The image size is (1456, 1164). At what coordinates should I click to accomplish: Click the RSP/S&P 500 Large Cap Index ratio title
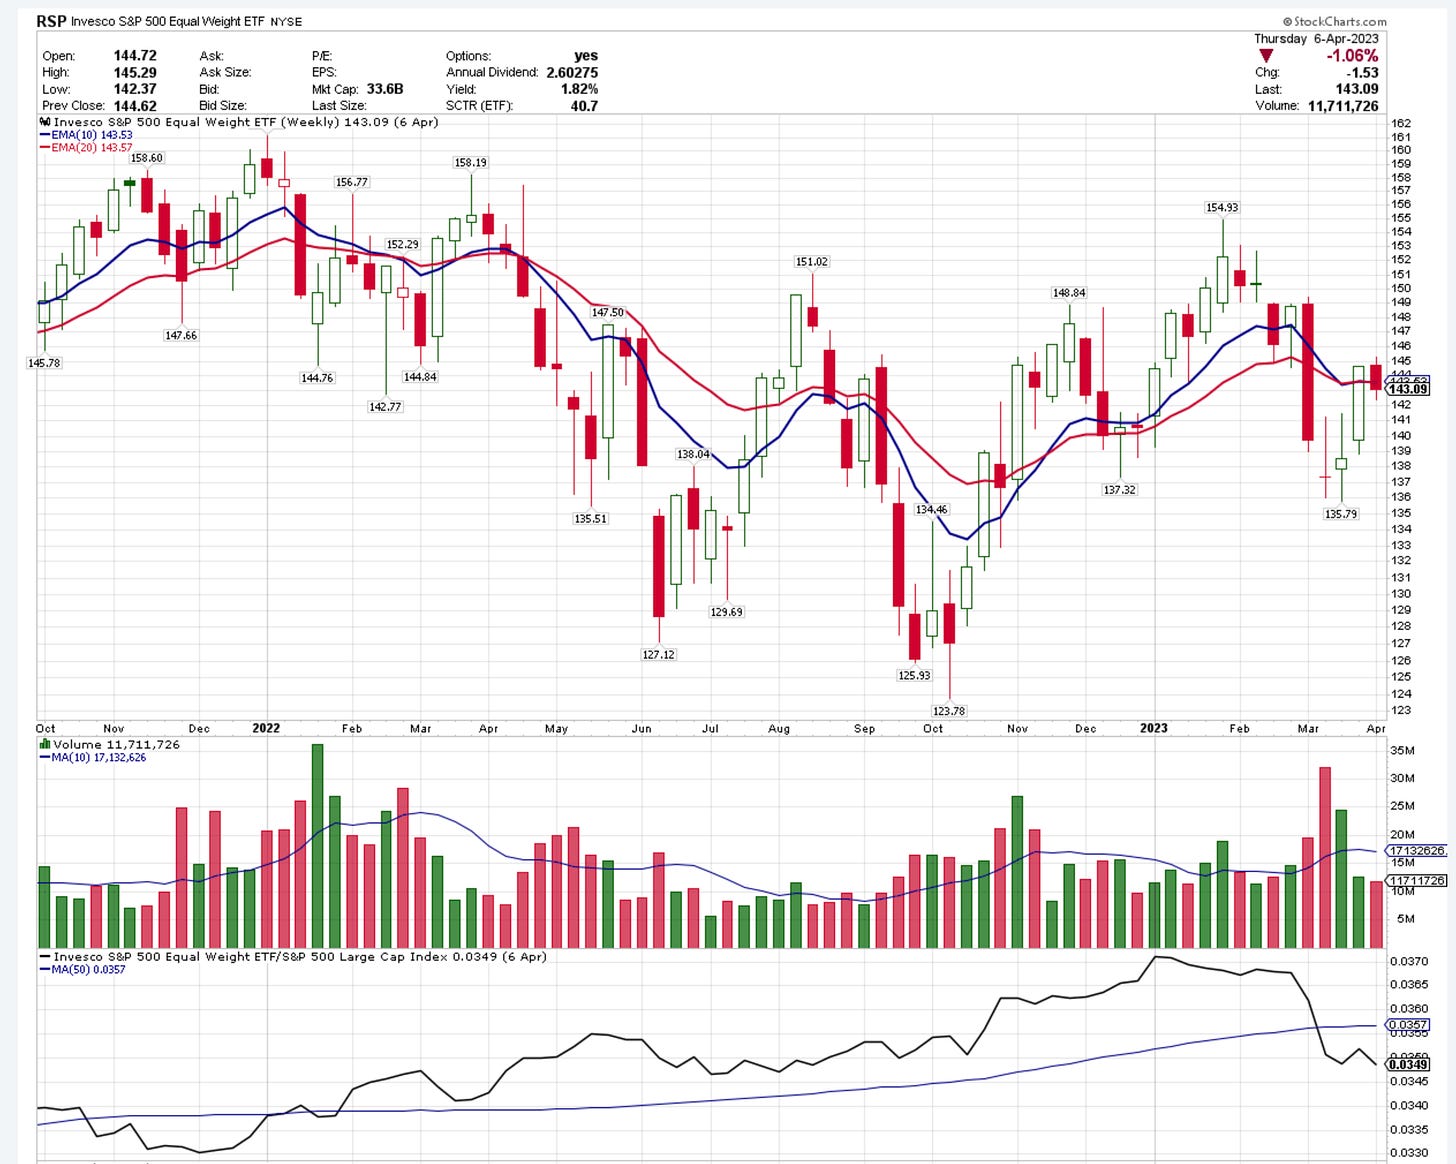pos(300,957)
